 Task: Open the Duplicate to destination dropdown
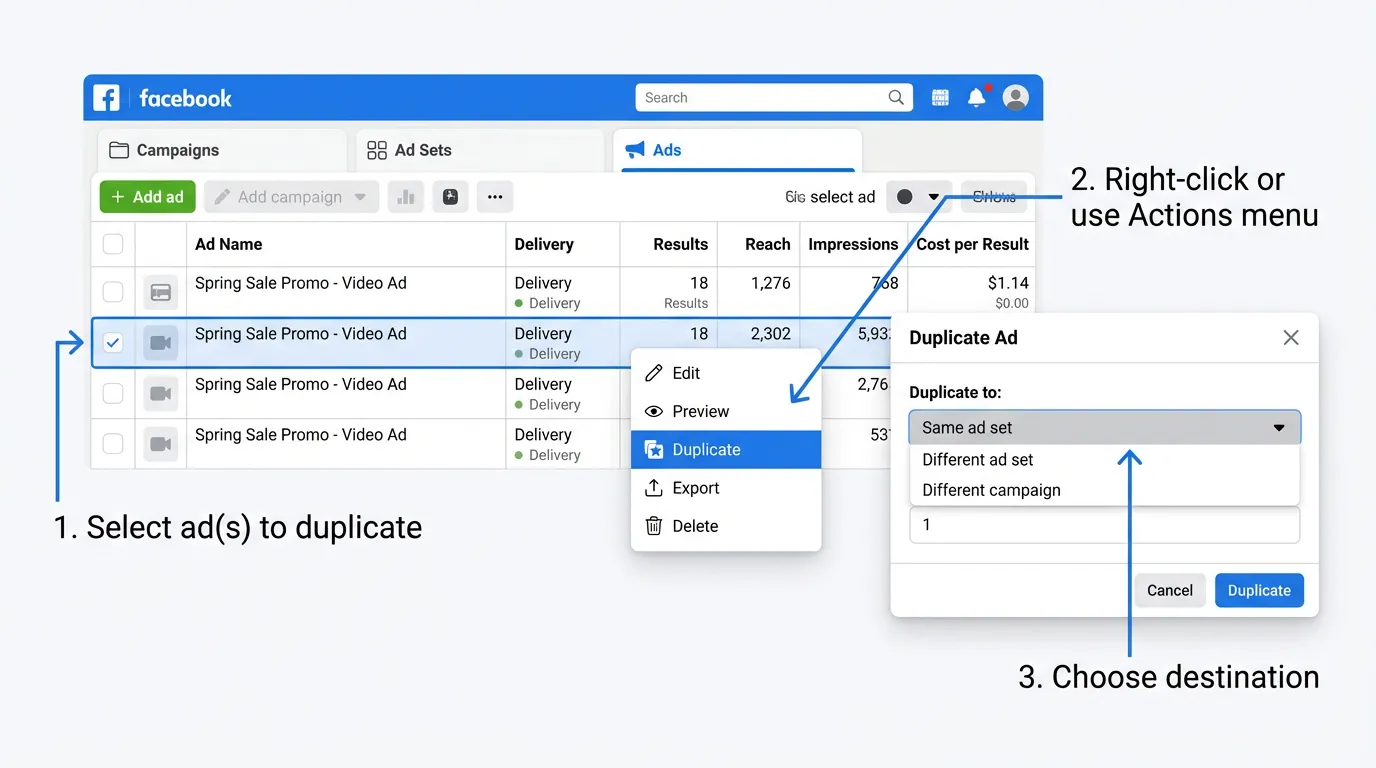(x=1104, y=427)
